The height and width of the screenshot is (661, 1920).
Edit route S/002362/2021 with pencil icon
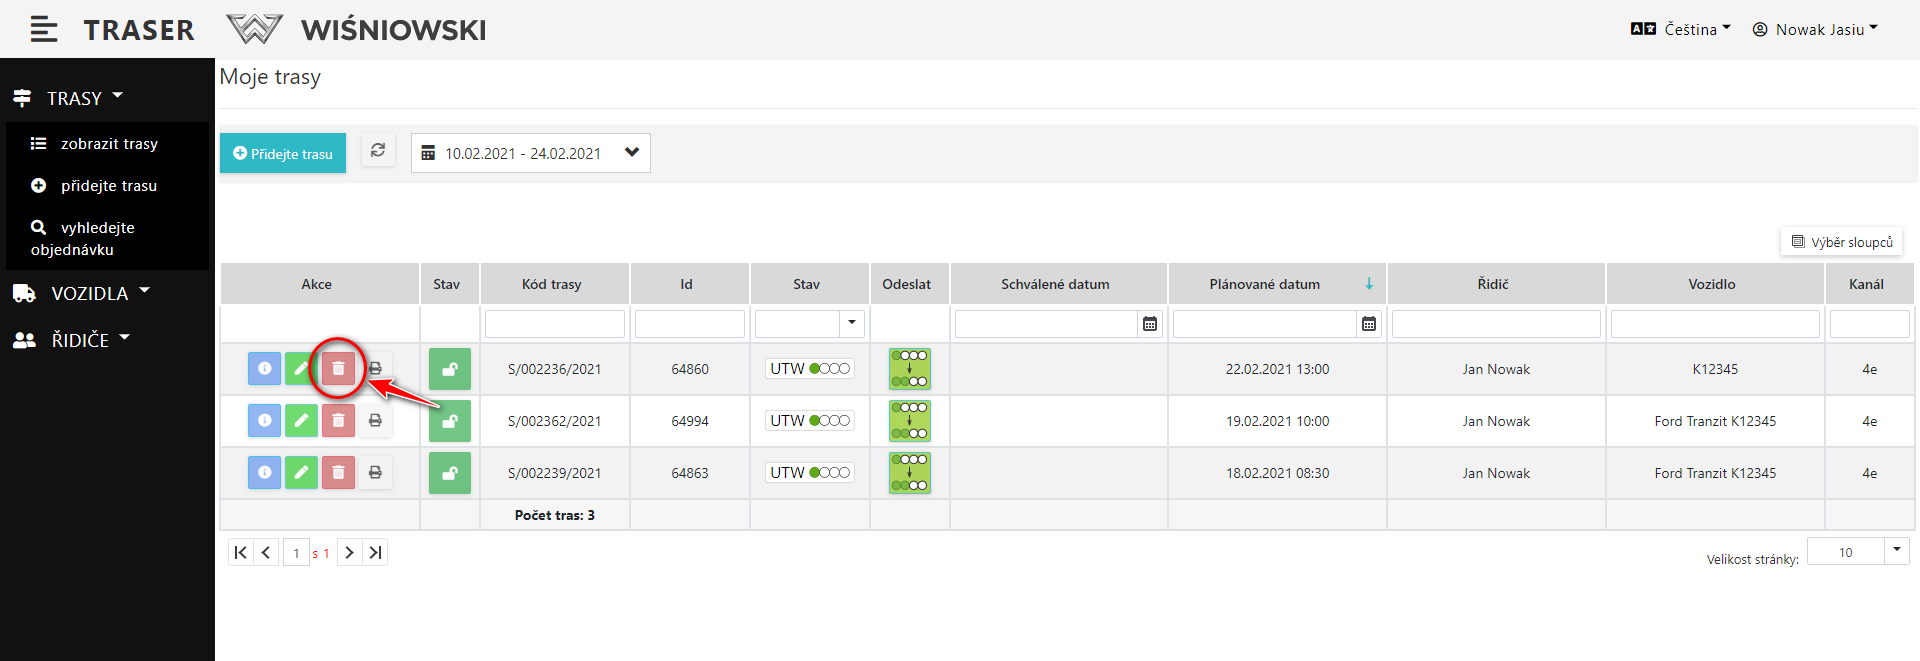click(x=301, y=421)
